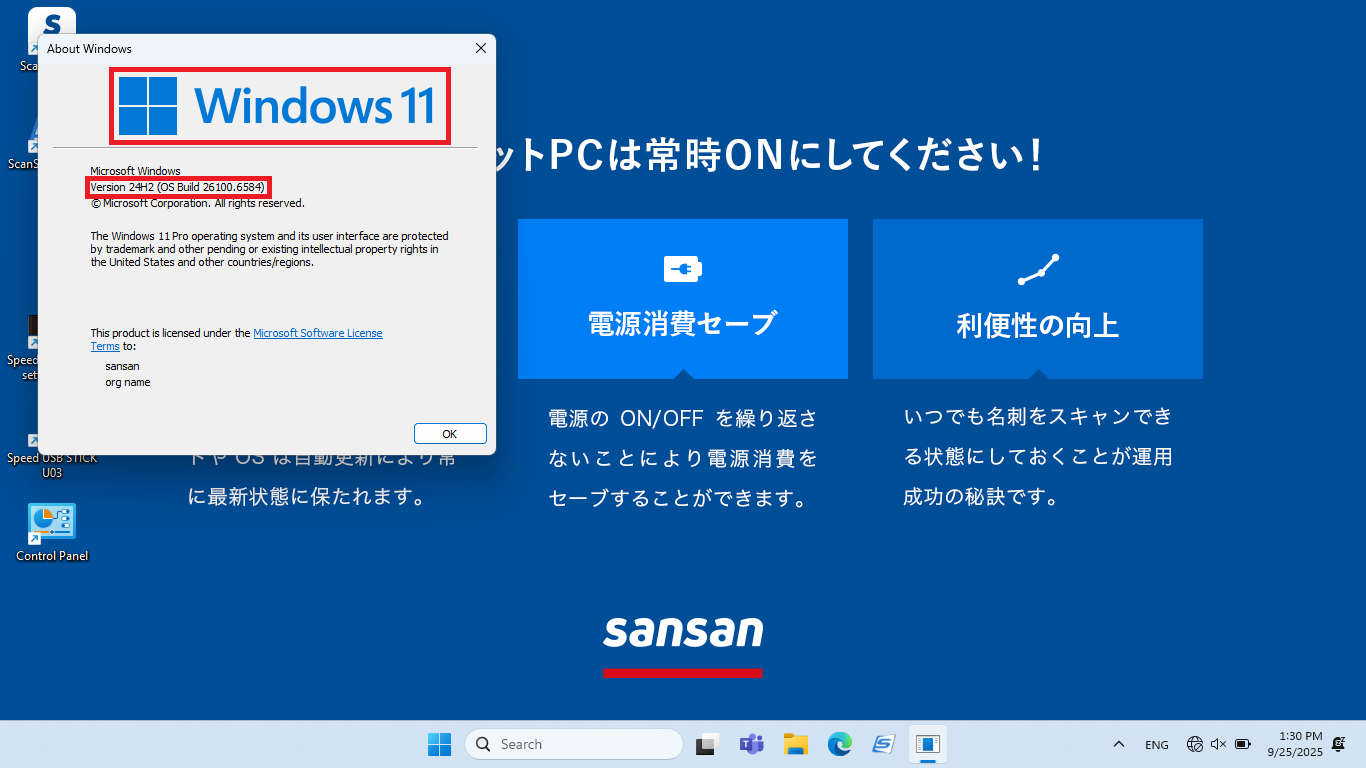
Task: Open the notification bell in the tray
Action: point(1339,744)
